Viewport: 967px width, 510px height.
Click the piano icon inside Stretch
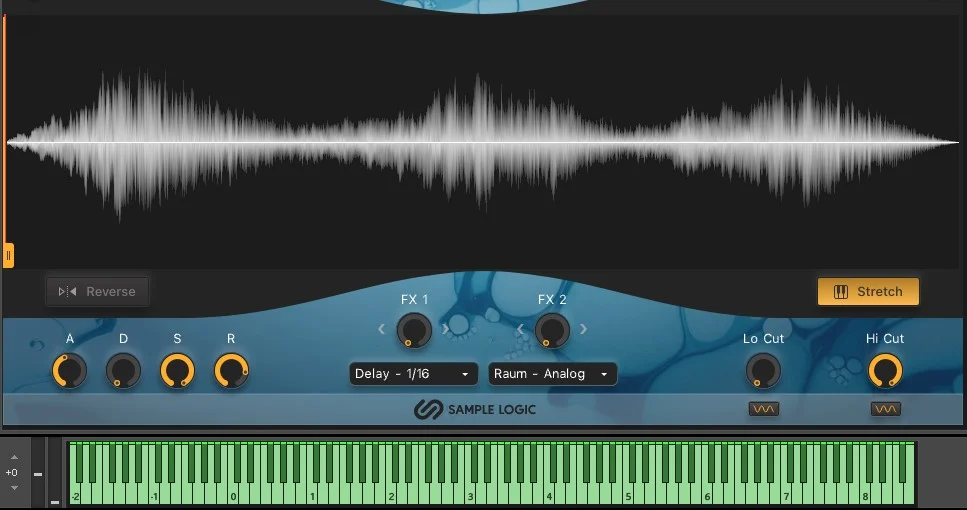click(x=841, y=292)
